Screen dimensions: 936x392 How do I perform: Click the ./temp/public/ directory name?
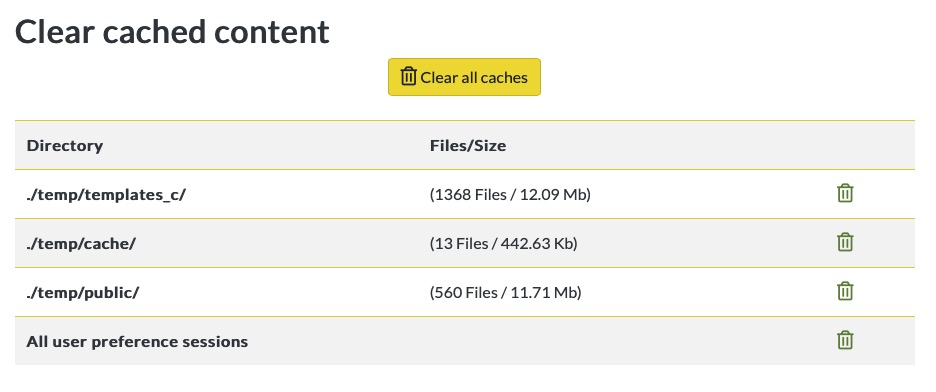[83, 292]
